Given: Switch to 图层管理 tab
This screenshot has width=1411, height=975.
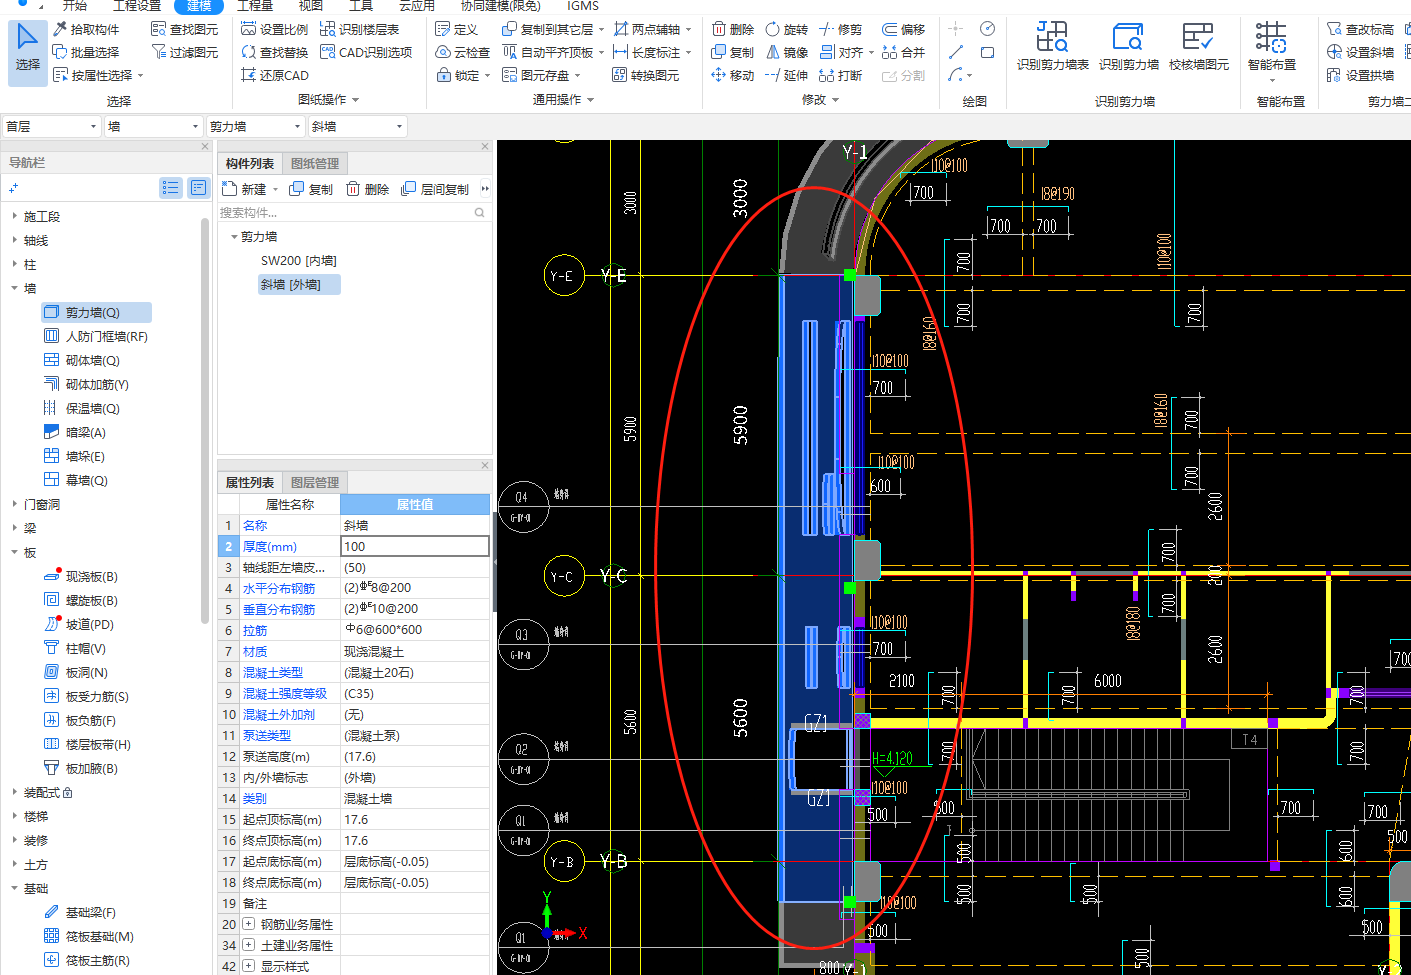Looking at the screenshot, I should [x=315, y=482].
